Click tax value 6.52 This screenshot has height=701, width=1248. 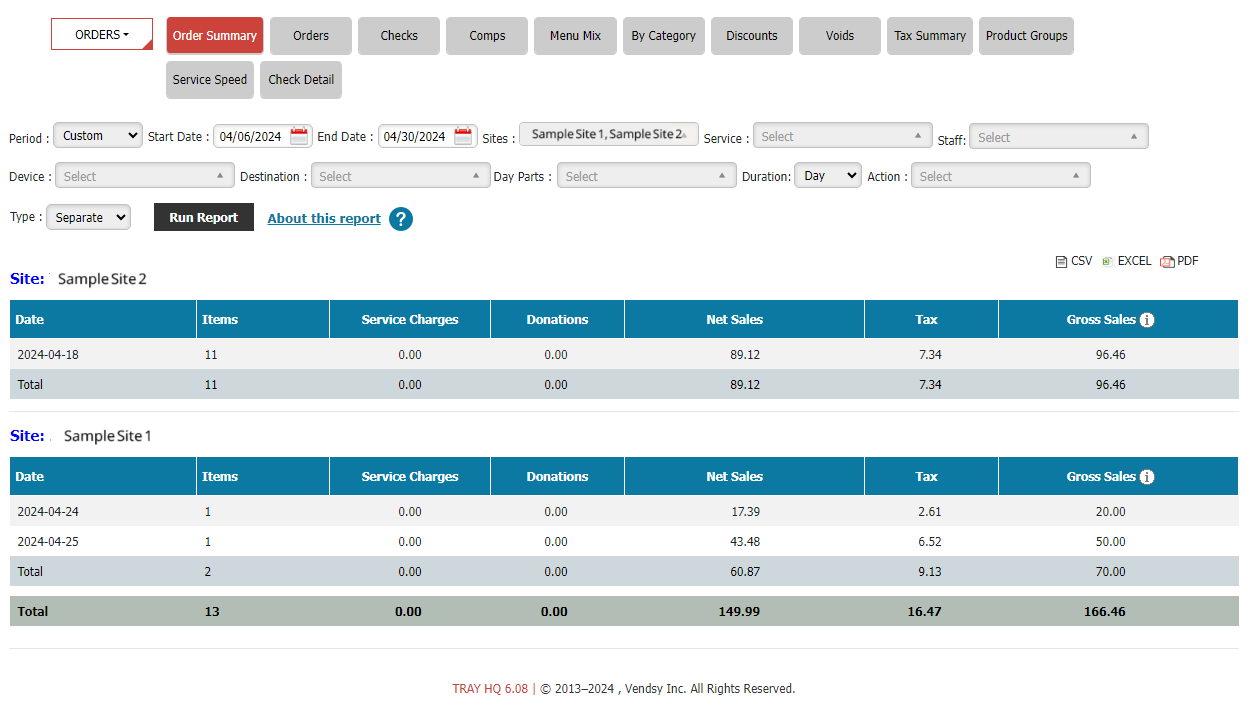[930, 542]
